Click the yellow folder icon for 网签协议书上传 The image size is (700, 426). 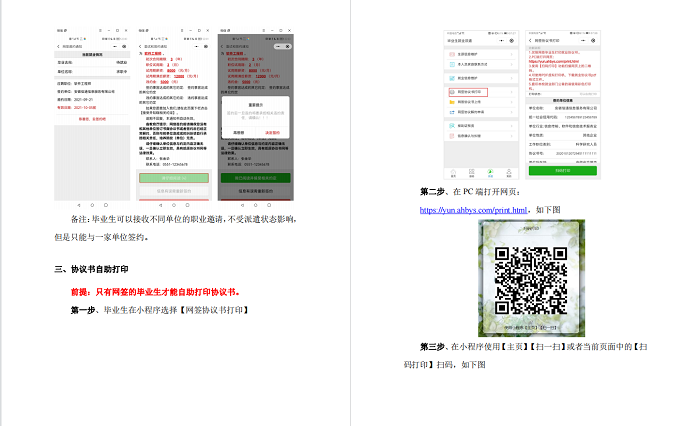(x=449, y=102)
